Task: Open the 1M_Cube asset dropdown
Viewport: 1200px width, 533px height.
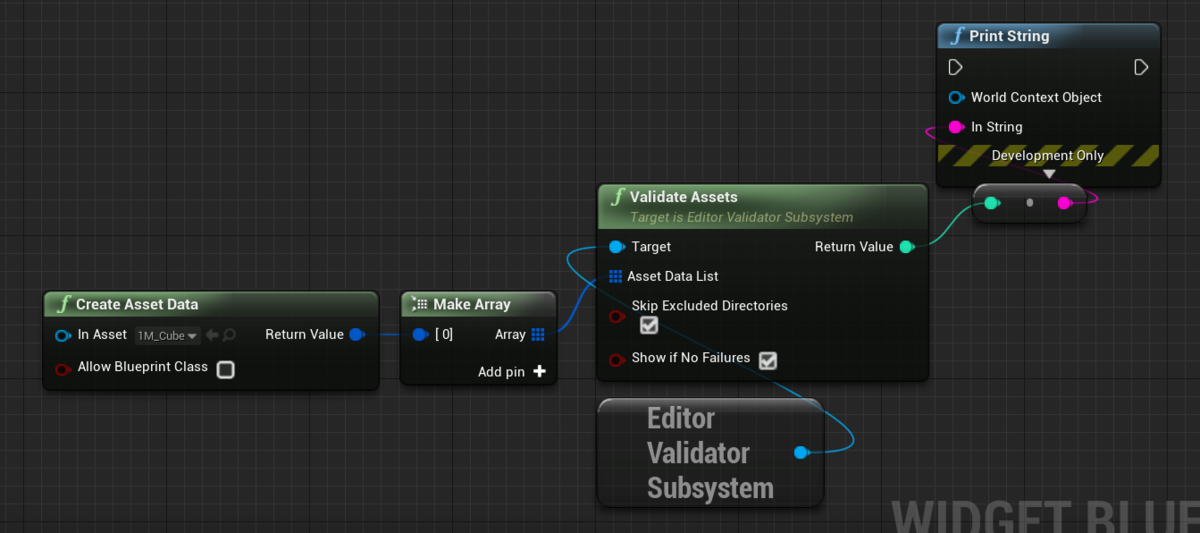Action: [167, 335]
